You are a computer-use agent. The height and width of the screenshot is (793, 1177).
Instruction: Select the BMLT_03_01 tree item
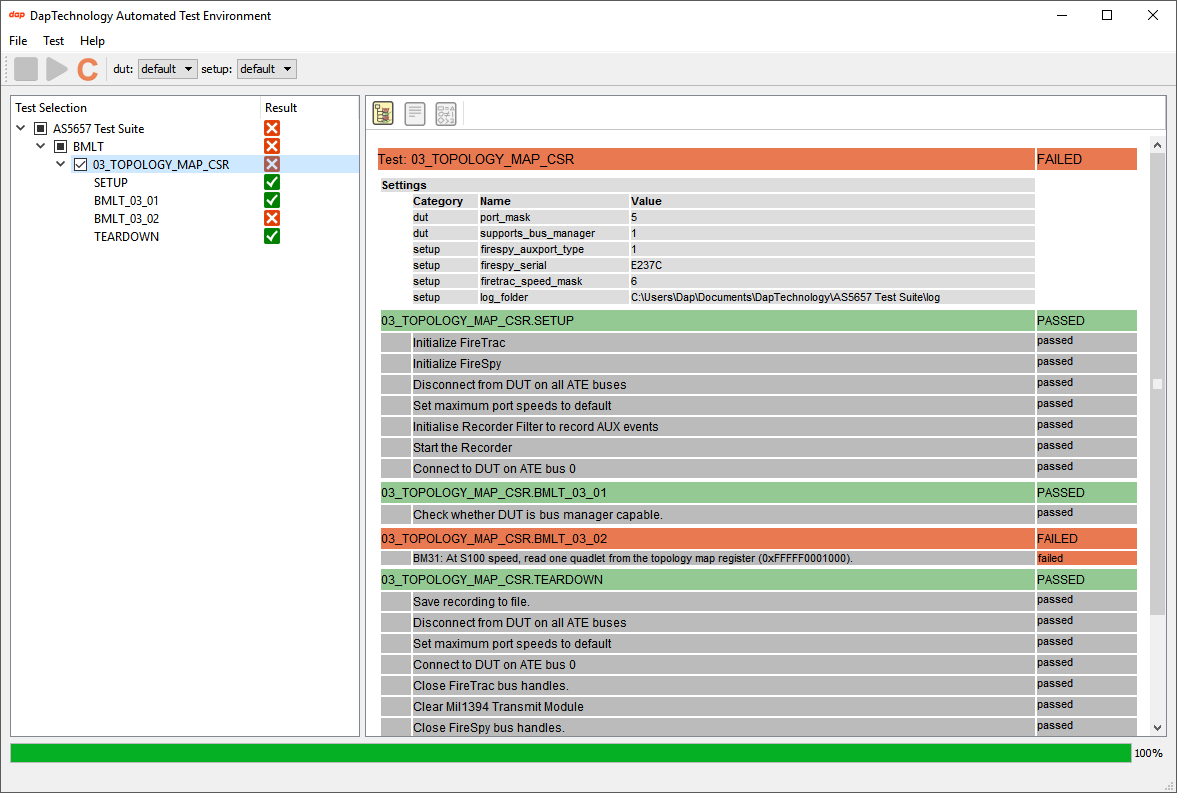click(x=126, y=201)
